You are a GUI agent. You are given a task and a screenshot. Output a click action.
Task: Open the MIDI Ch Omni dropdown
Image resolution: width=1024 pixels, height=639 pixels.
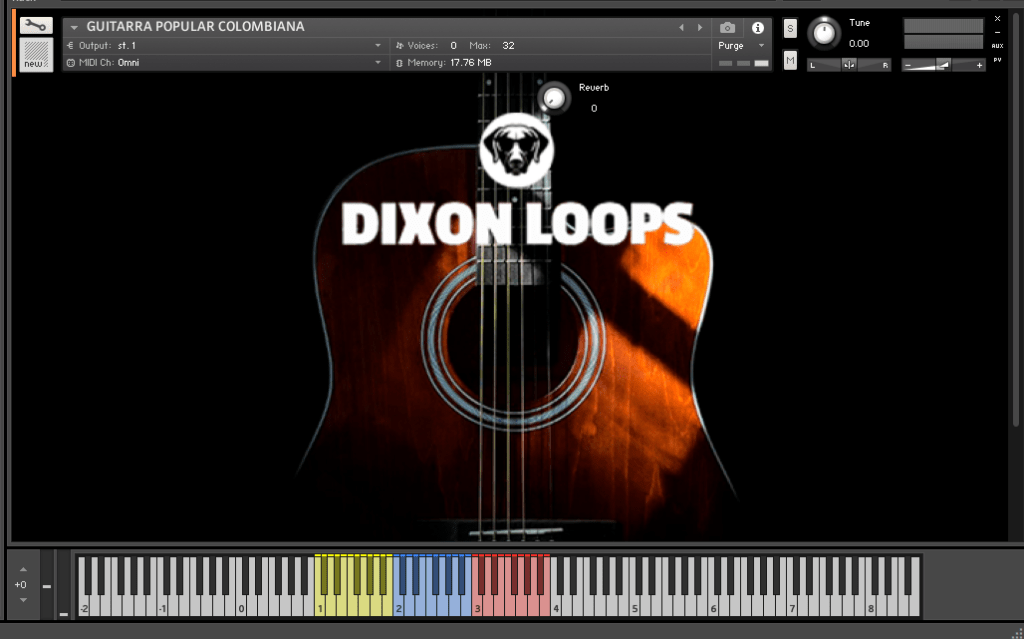coord(378,63)
